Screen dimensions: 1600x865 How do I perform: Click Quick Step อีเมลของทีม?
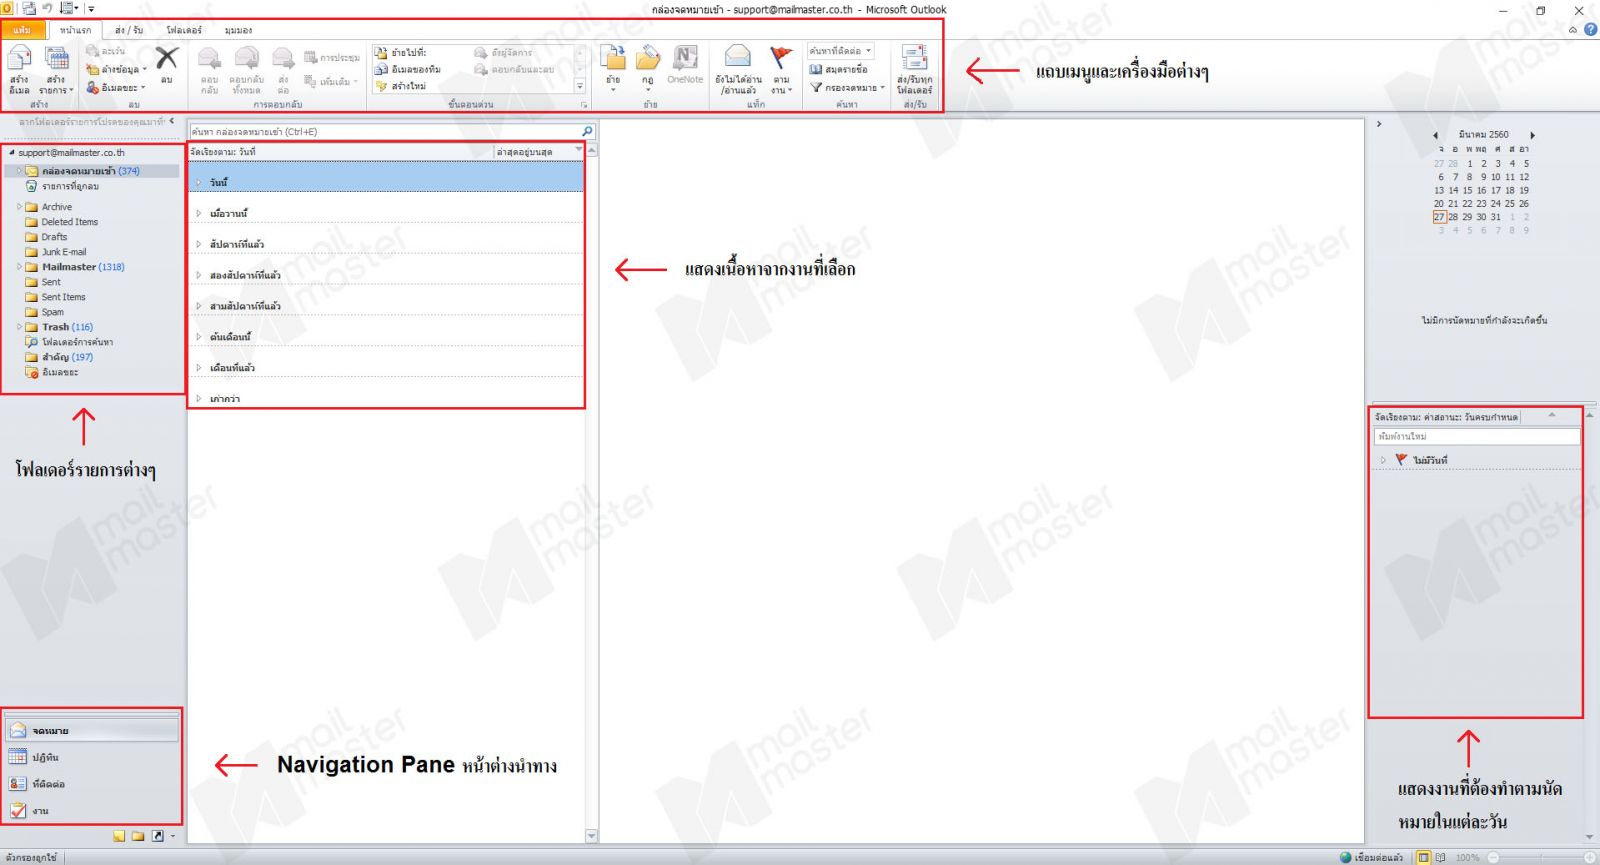(x=408, y=69)
